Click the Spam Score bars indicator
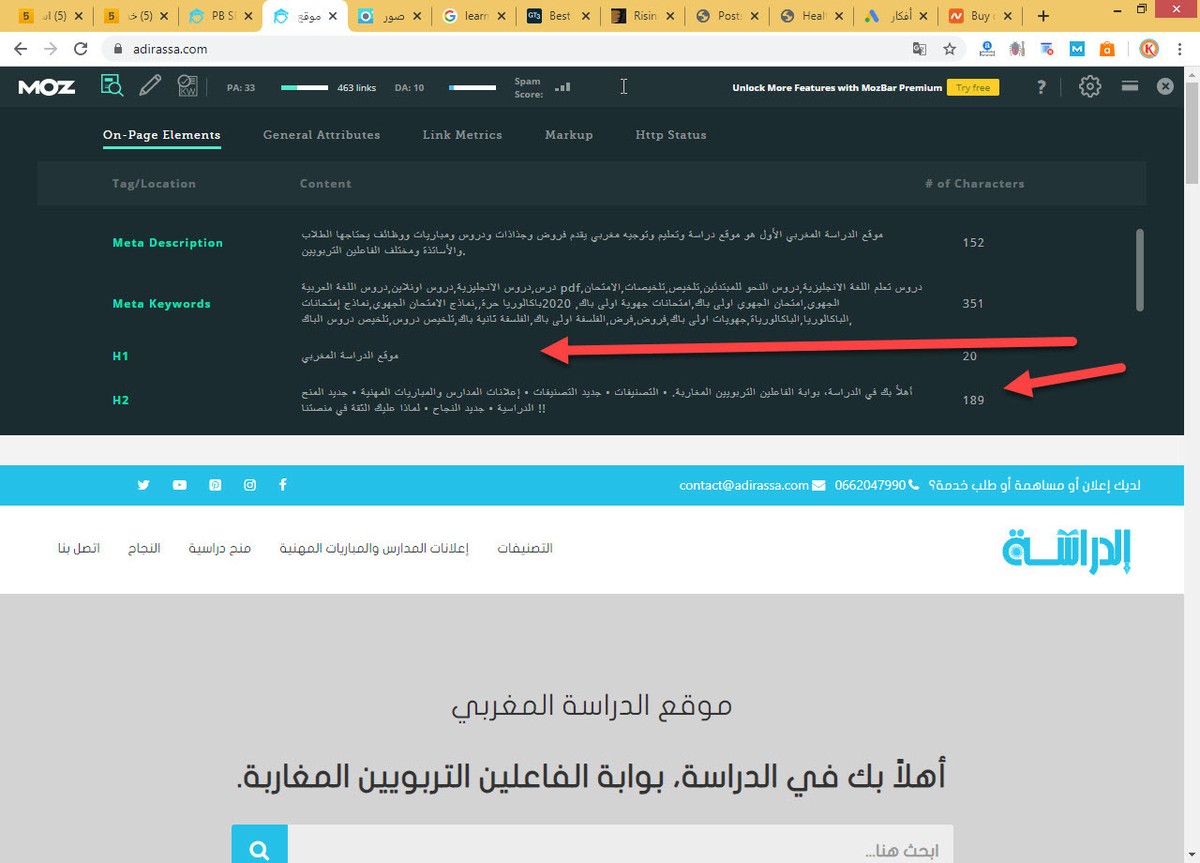 pos(563,87)
